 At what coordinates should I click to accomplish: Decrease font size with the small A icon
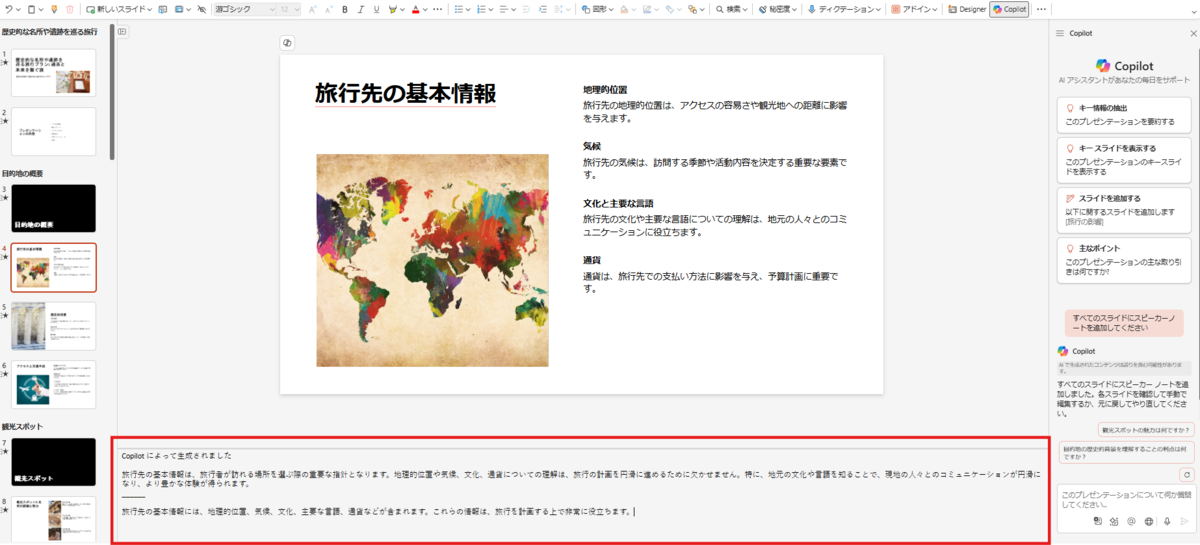click(328, 9)
